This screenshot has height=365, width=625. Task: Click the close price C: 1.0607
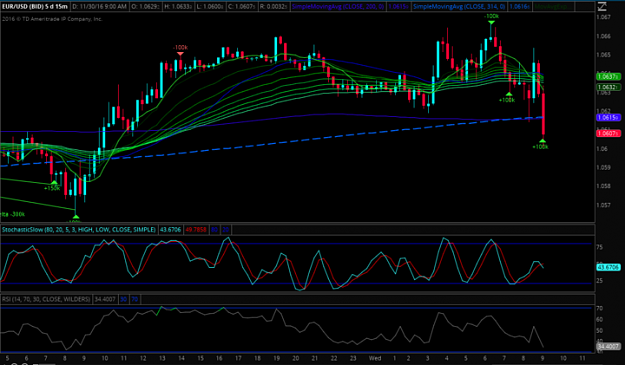tap(242, 6)
